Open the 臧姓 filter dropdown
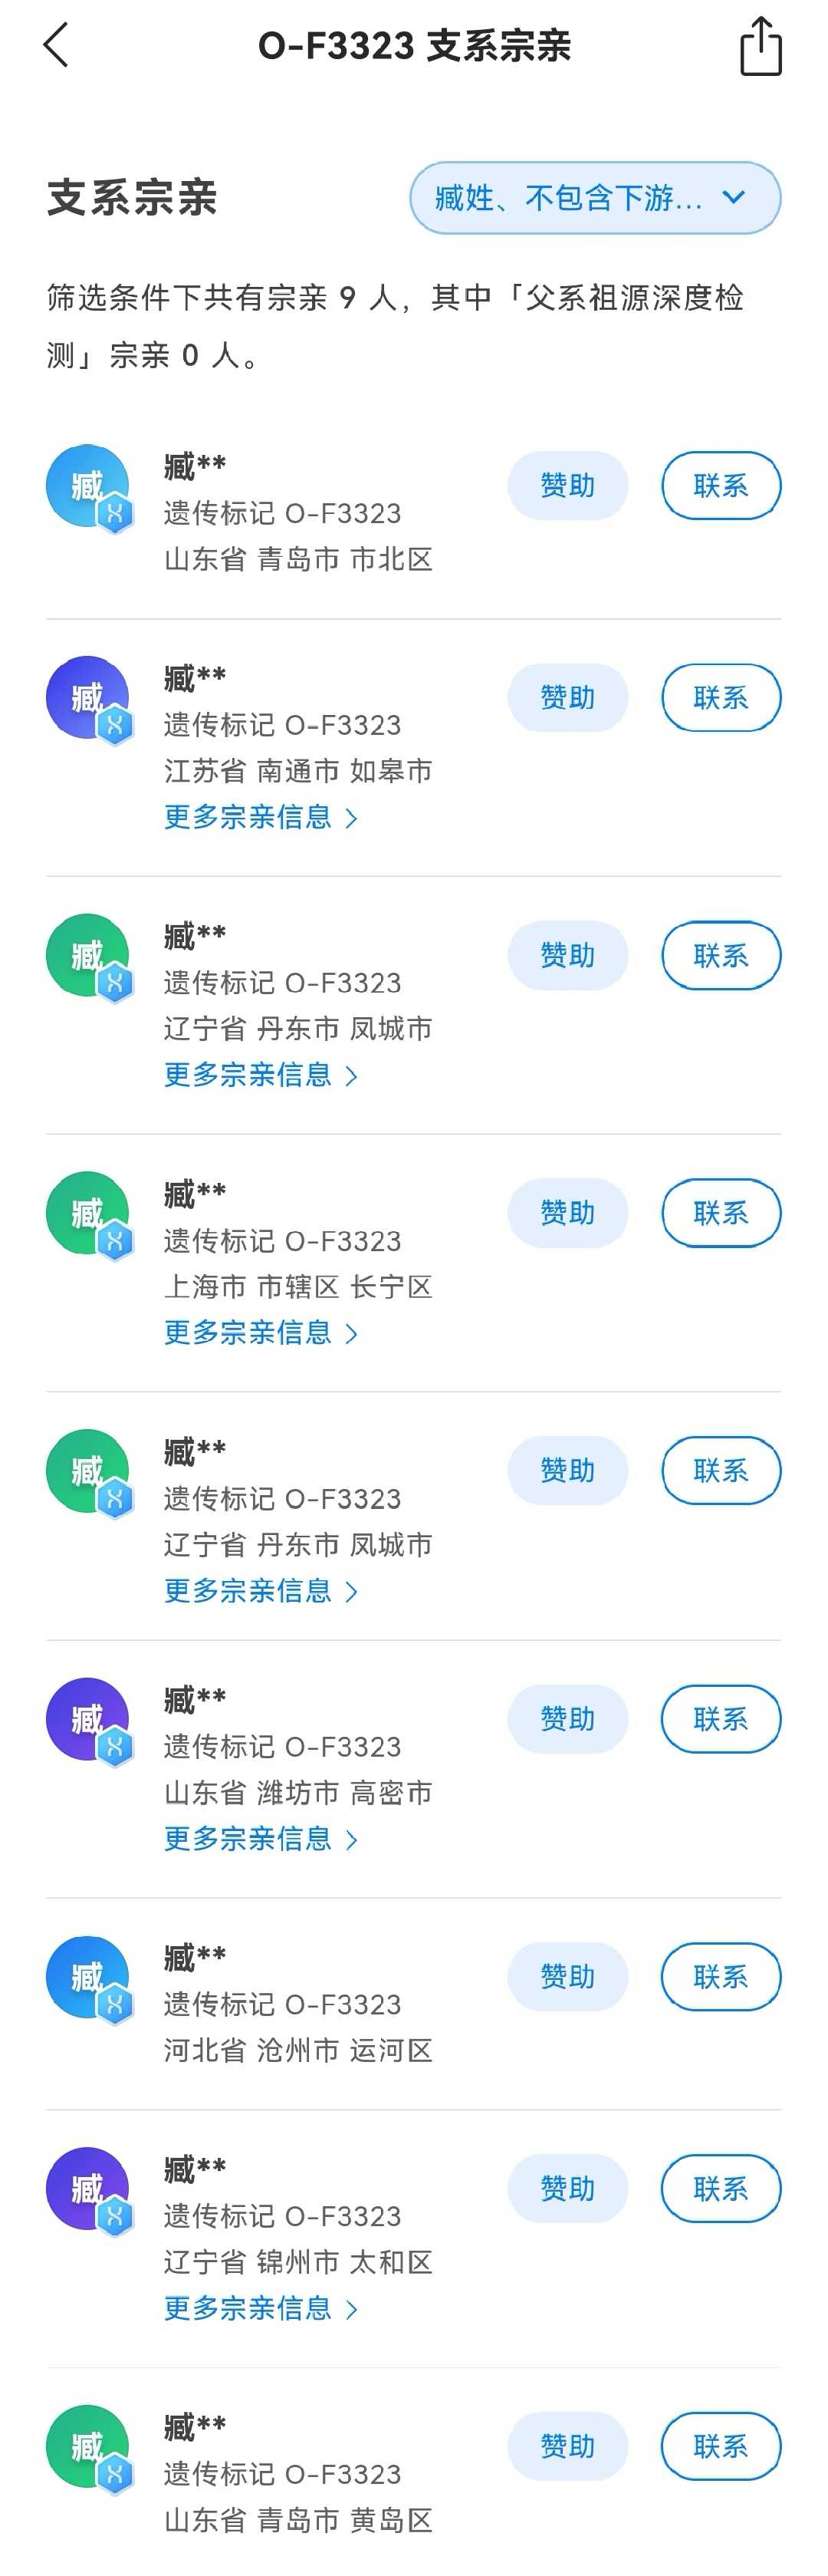This screenshot has height=2576, width=828. coord(595,198)
